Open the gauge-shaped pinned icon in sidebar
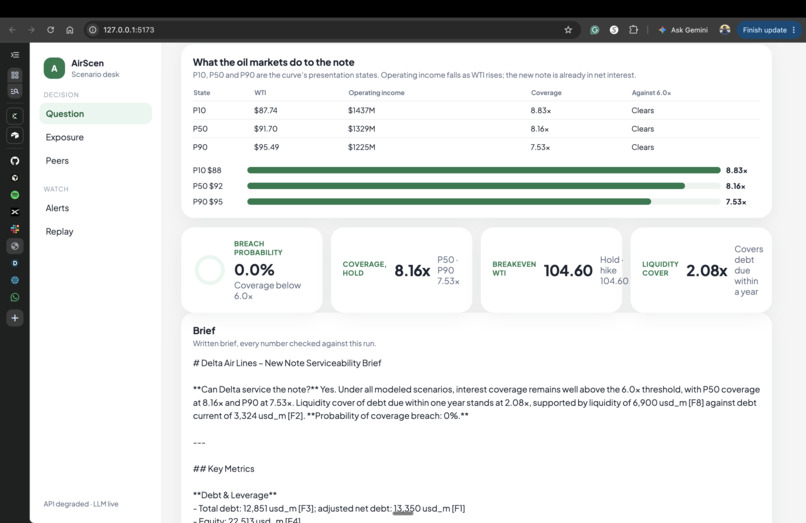 point(15,135)
